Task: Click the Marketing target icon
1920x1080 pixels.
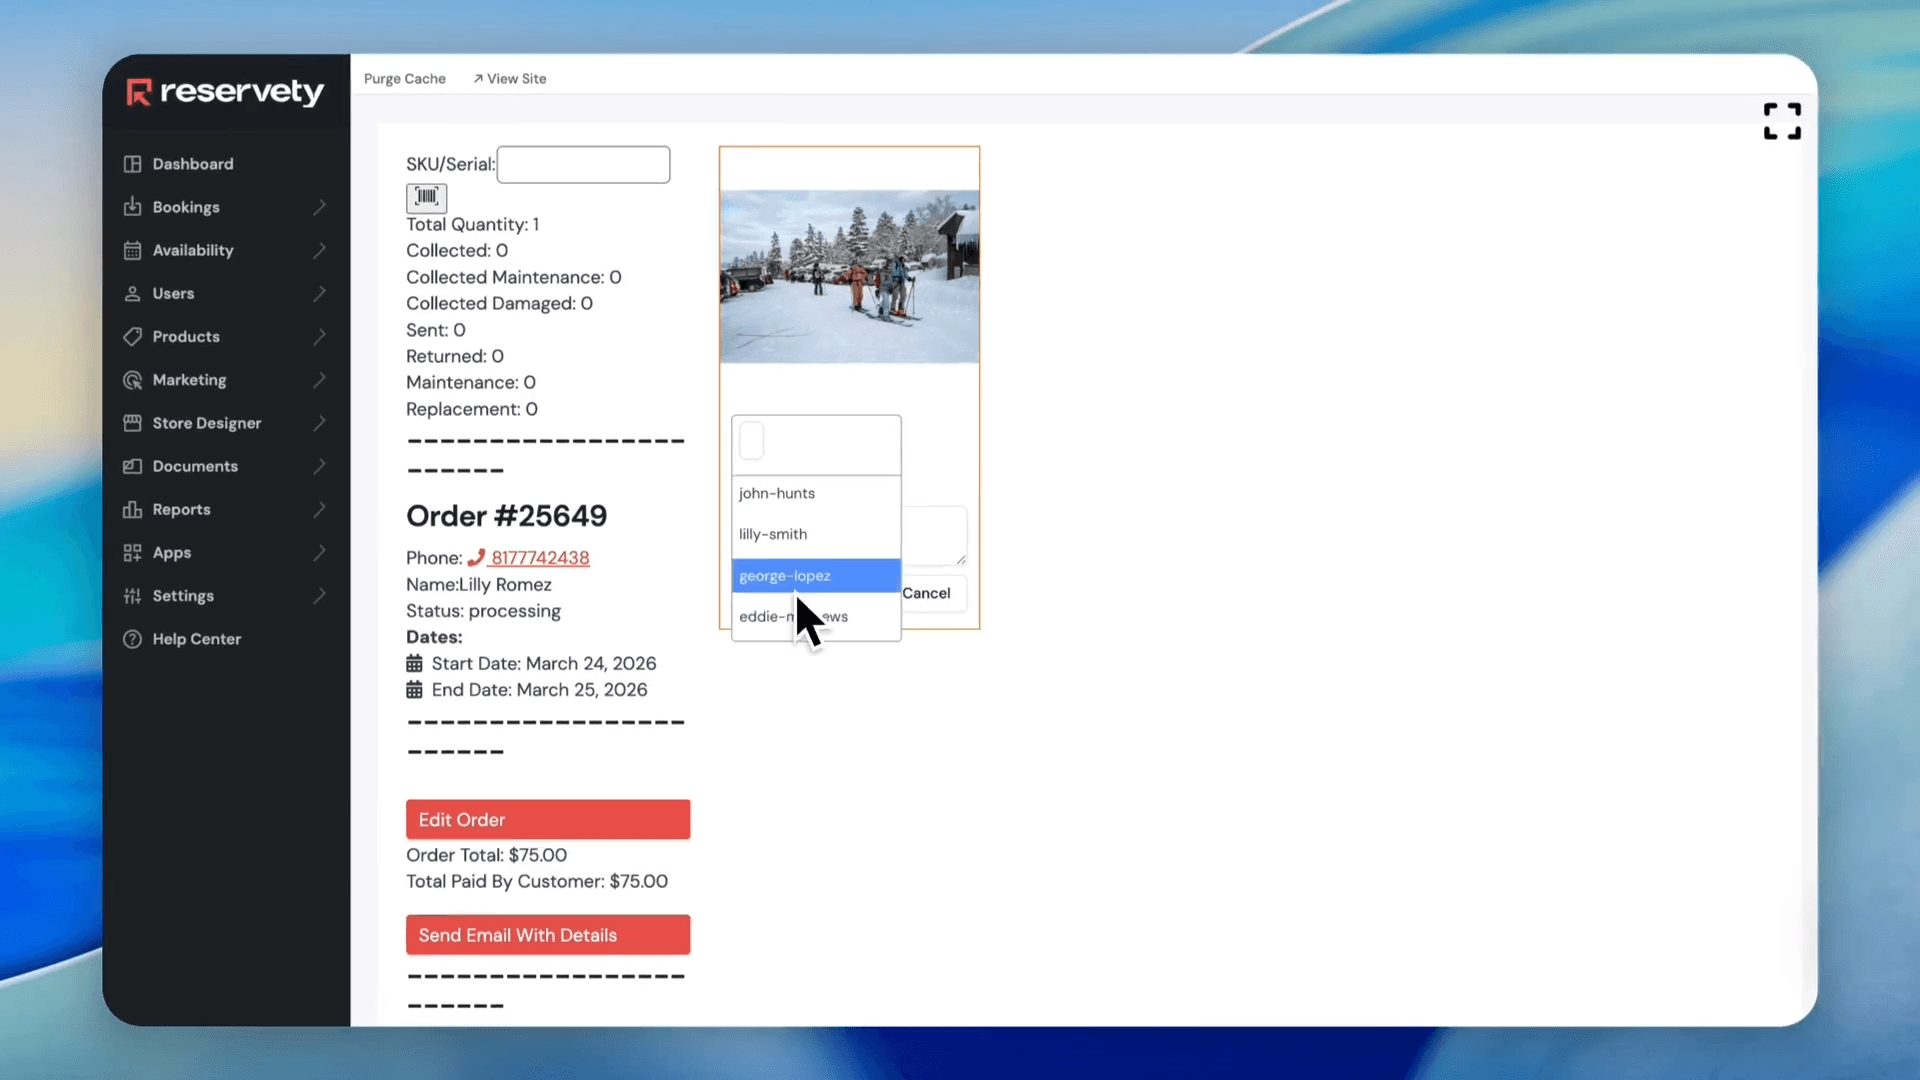Action: click(132, 380)
